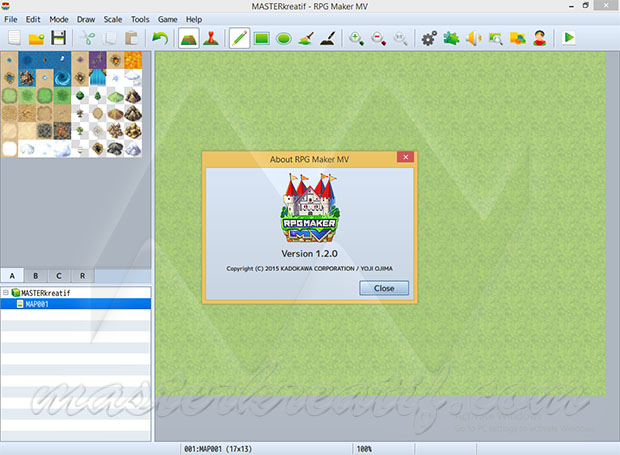Screen dimensions: 620x455
Task: Close About dialog with red X
Action: coord(405,157)
